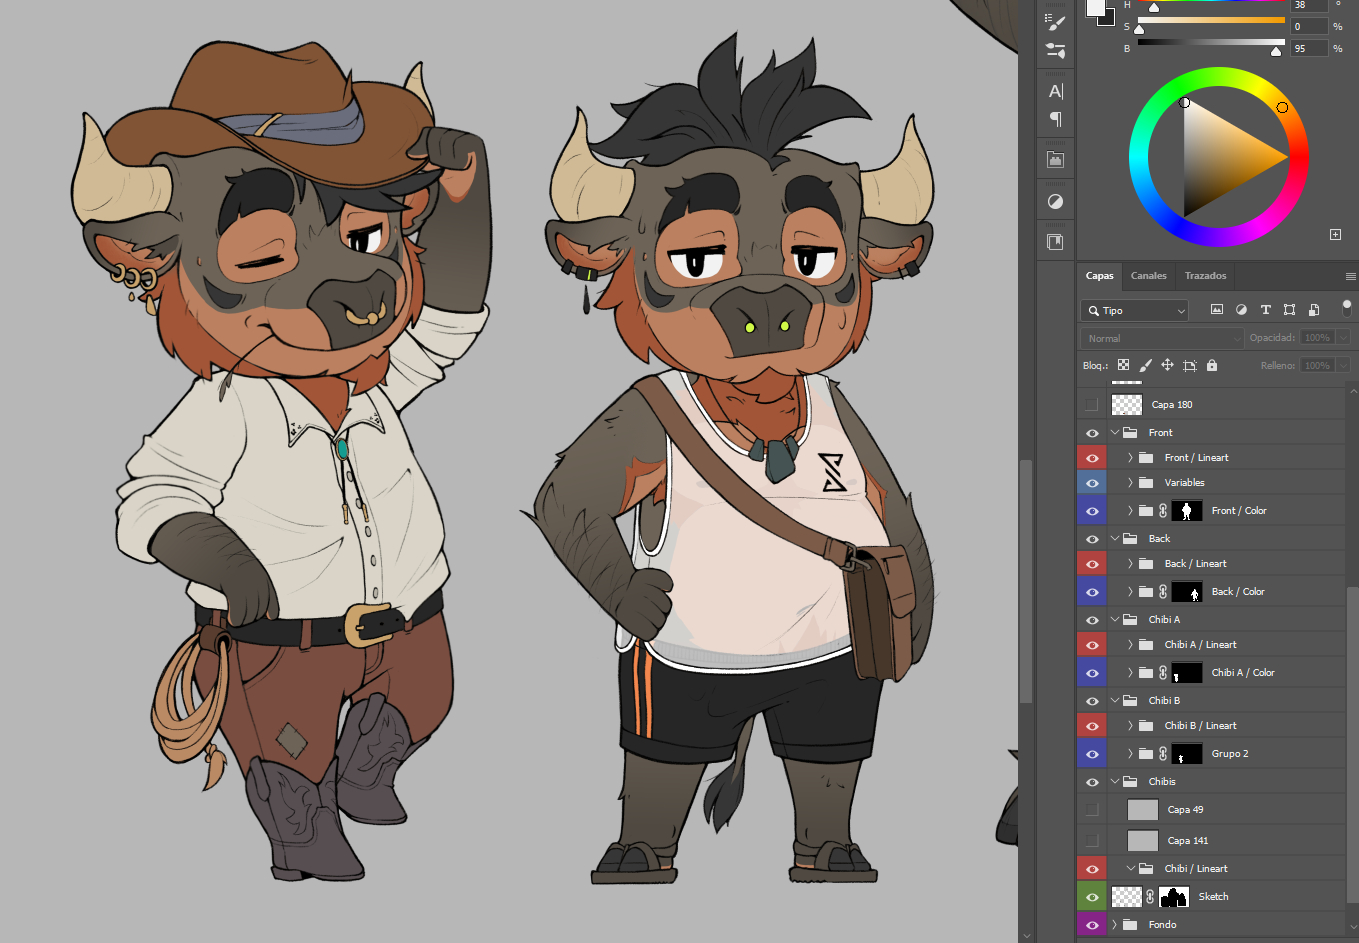Select the Variables layer group
Image resolution: width=1359 pixels, height=943 pixels.
pos(1184,483)
